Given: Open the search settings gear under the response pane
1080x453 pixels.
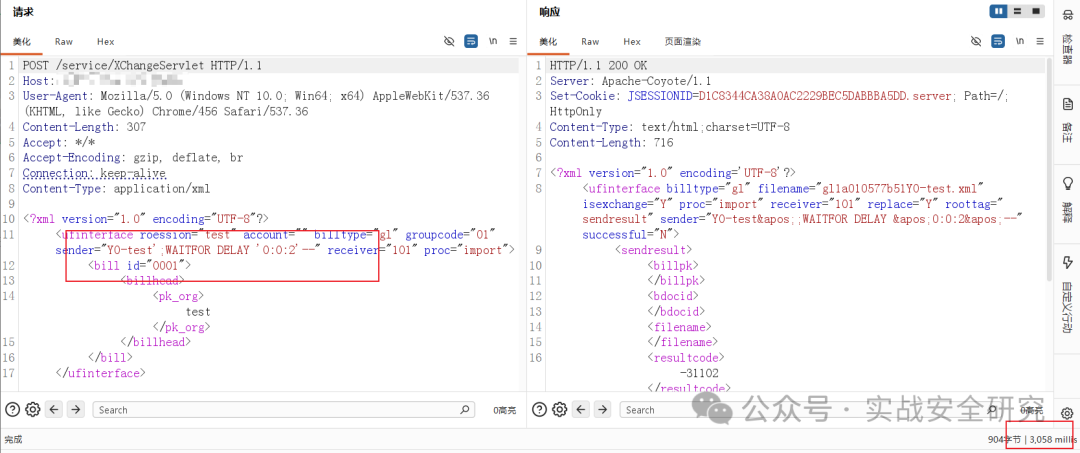Looking at the screenshot, I should [559, 410].
